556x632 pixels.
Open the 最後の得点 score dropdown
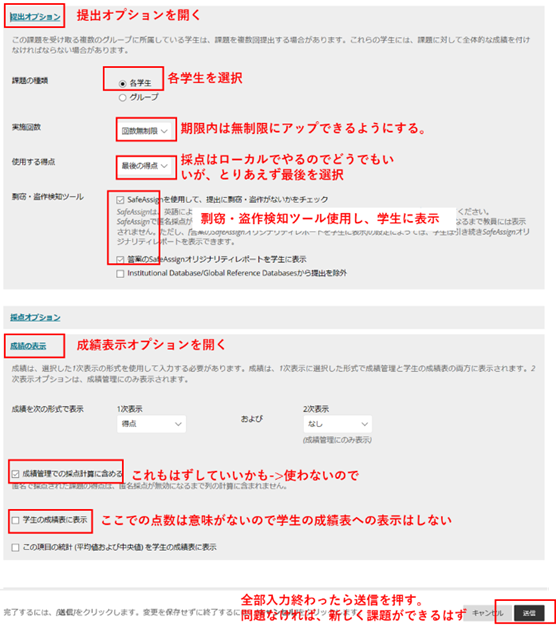(145, 166)
